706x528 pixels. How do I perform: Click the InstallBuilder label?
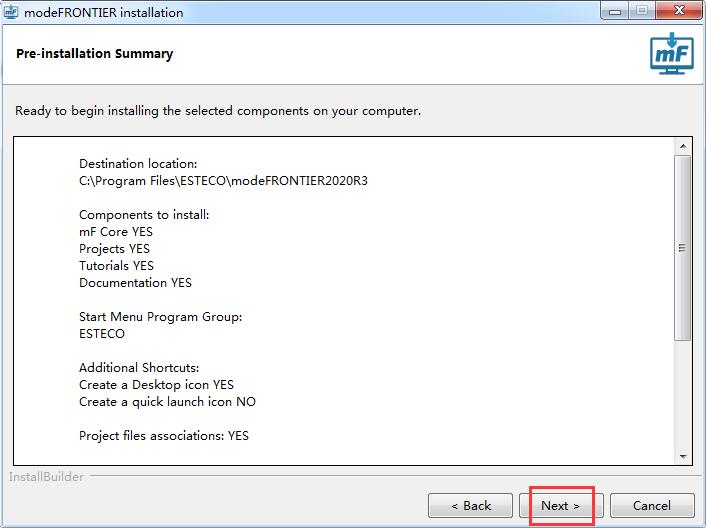coord(46,477)
